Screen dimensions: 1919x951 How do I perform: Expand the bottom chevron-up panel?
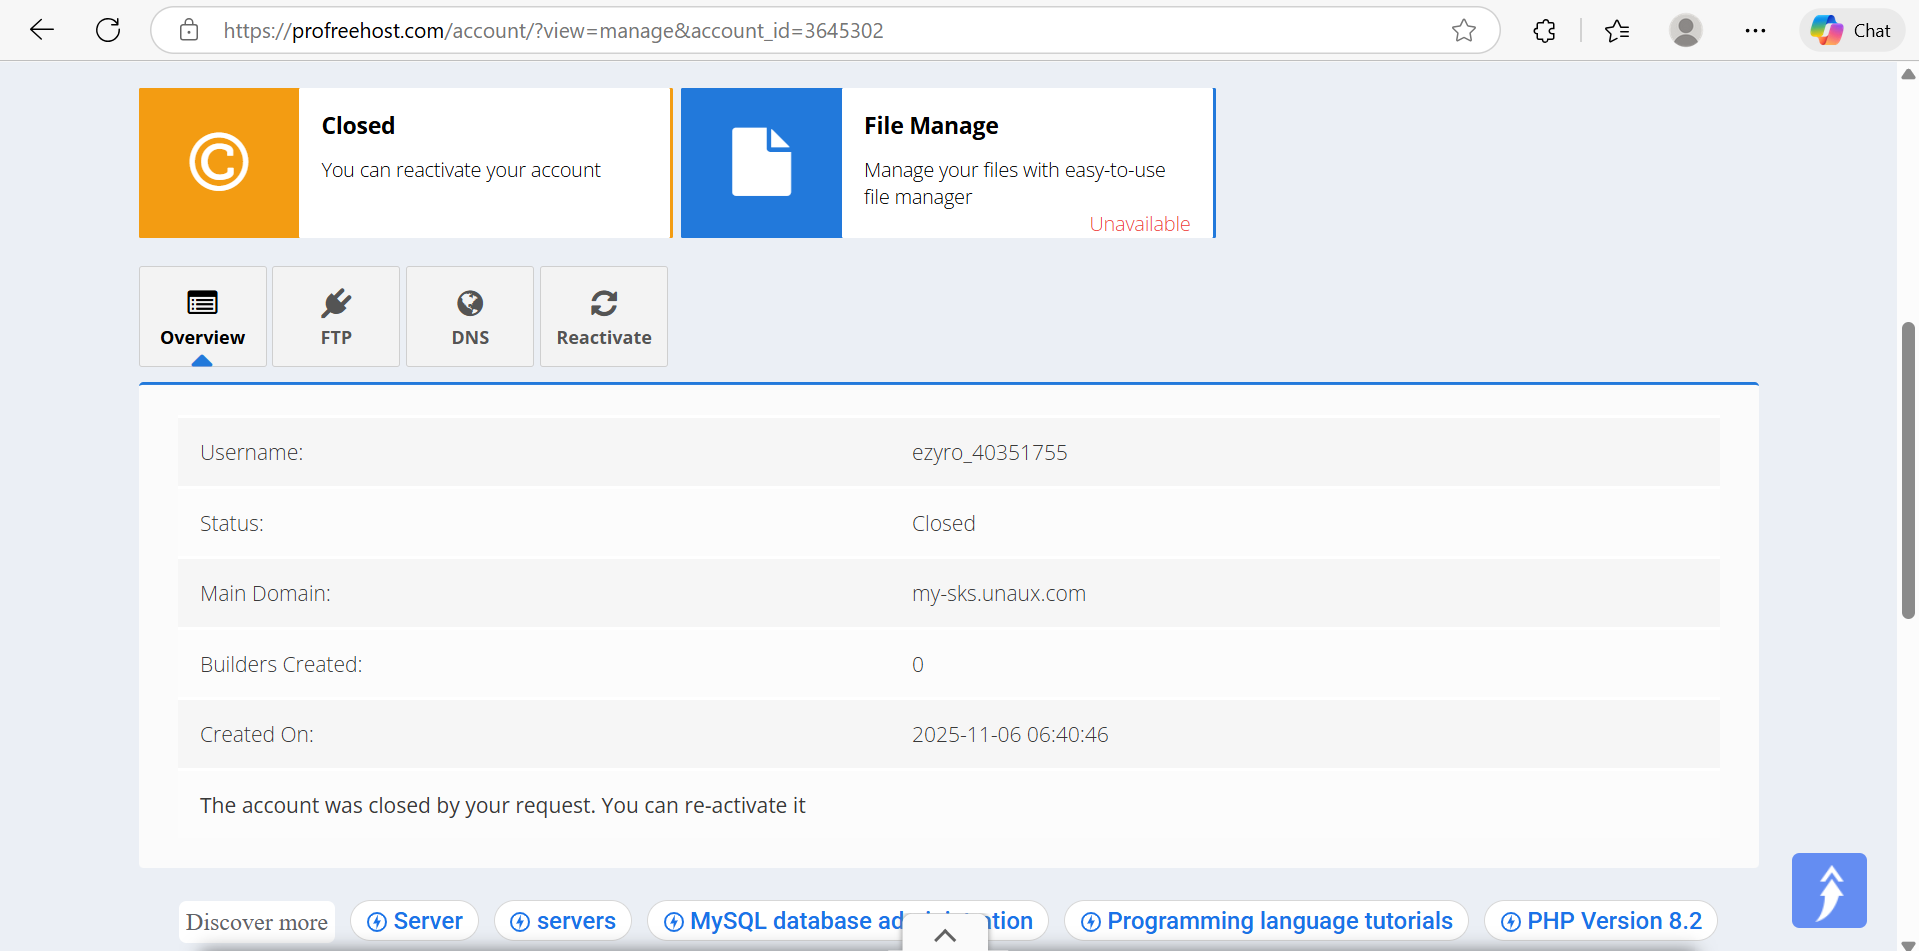[x=945, y=935]
